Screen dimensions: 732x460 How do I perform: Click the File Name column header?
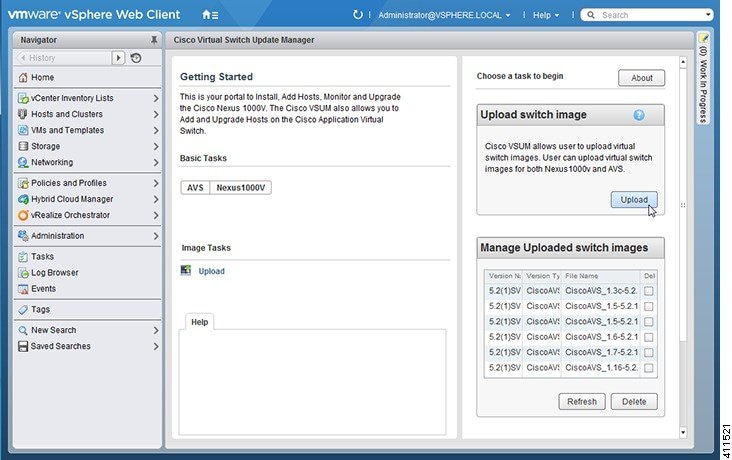600,276
